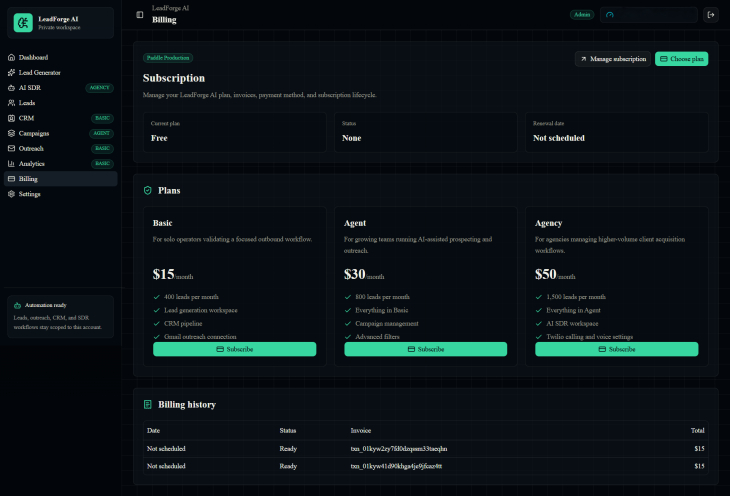Click the Total column header
Screen dimensions: 730x496
tap(697, 431)
